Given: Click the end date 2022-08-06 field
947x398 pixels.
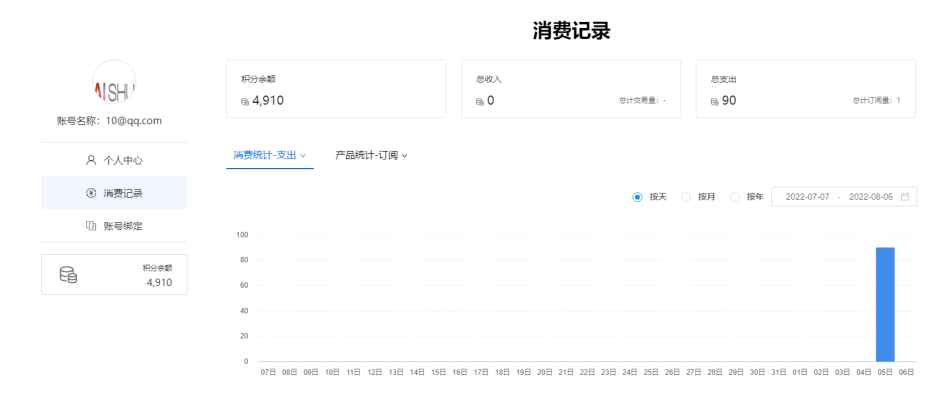Looking at the screenshot, I should [x=871, y=197].
